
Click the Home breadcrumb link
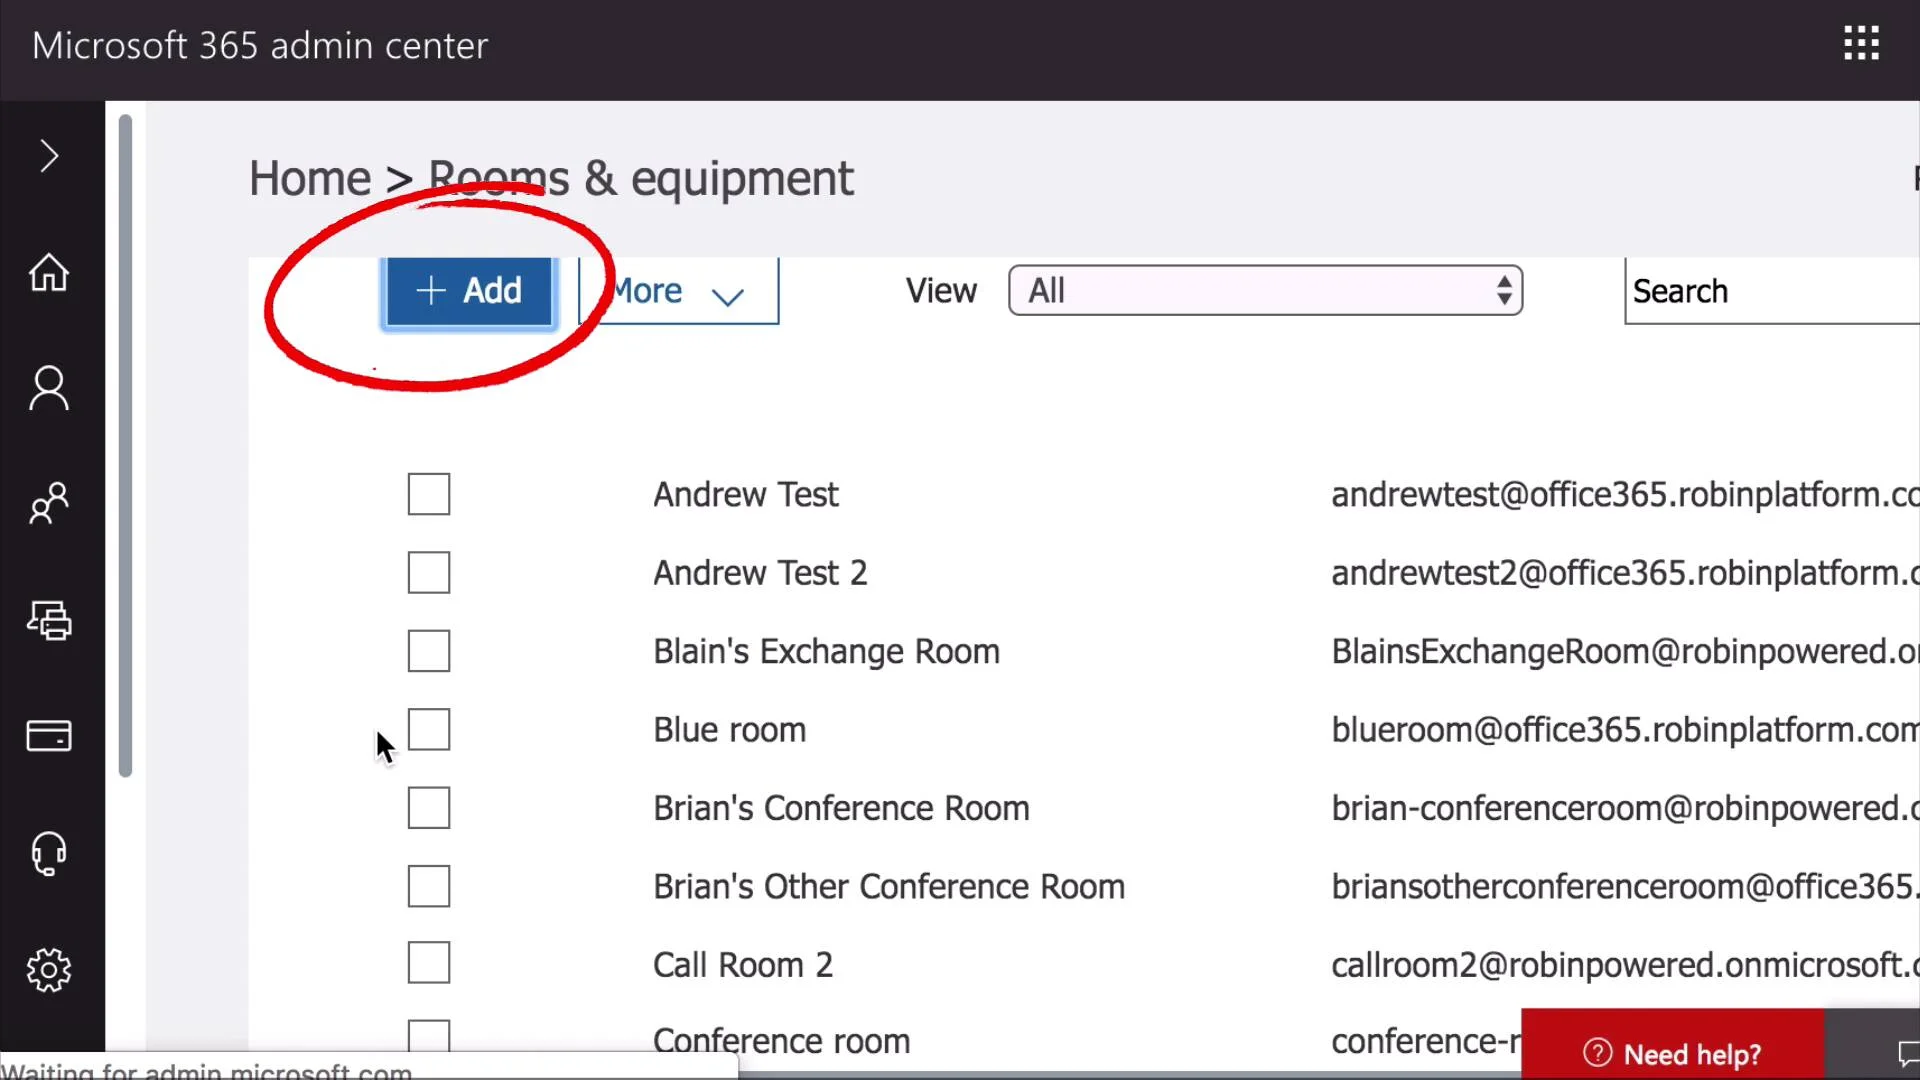click(309, 178)
